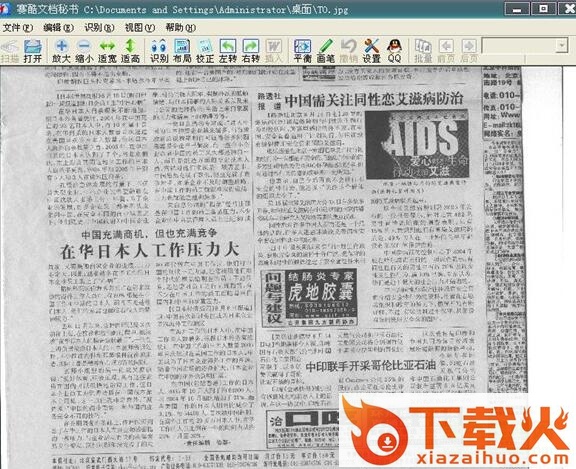Open the 帮助(H) menu
The image size is (576, 469).
(x=180, y=28)
